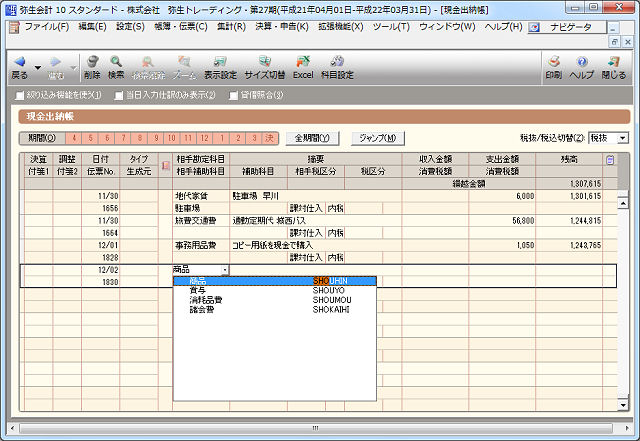The height and width of the screenshot is (441, 640).
Task: Close the ledger with 閉じる icon
Action: point(613,61)
